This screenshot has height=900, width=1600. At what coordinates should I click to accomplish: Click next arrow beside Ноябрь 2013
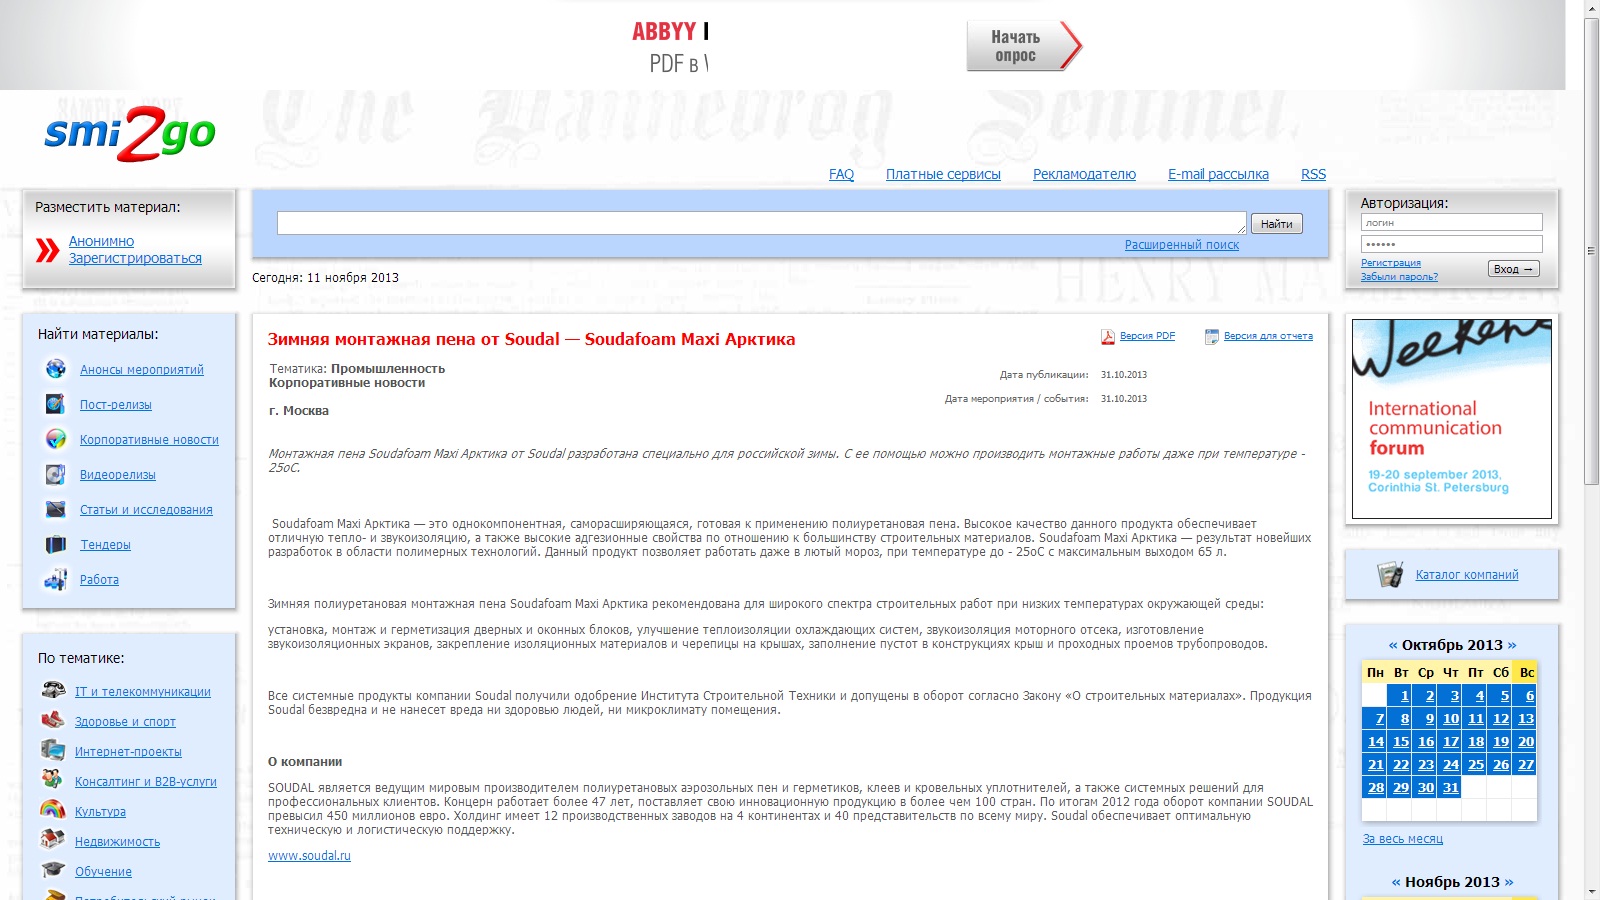(1509, 882)
